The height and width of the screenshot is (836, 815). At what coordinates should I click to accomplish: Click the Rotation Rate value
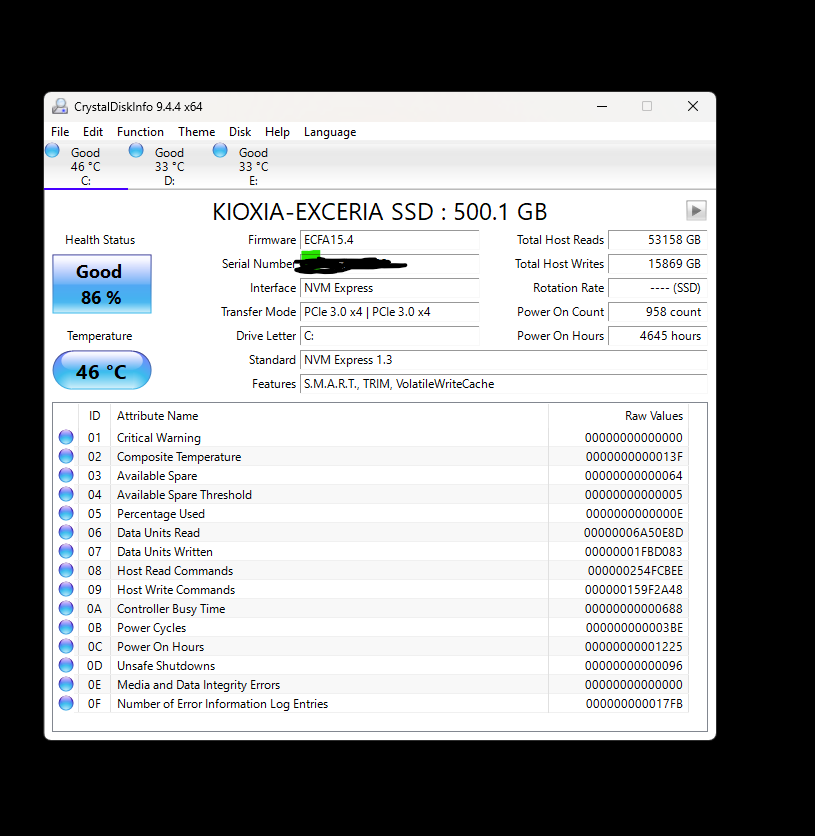pos(658,288)
